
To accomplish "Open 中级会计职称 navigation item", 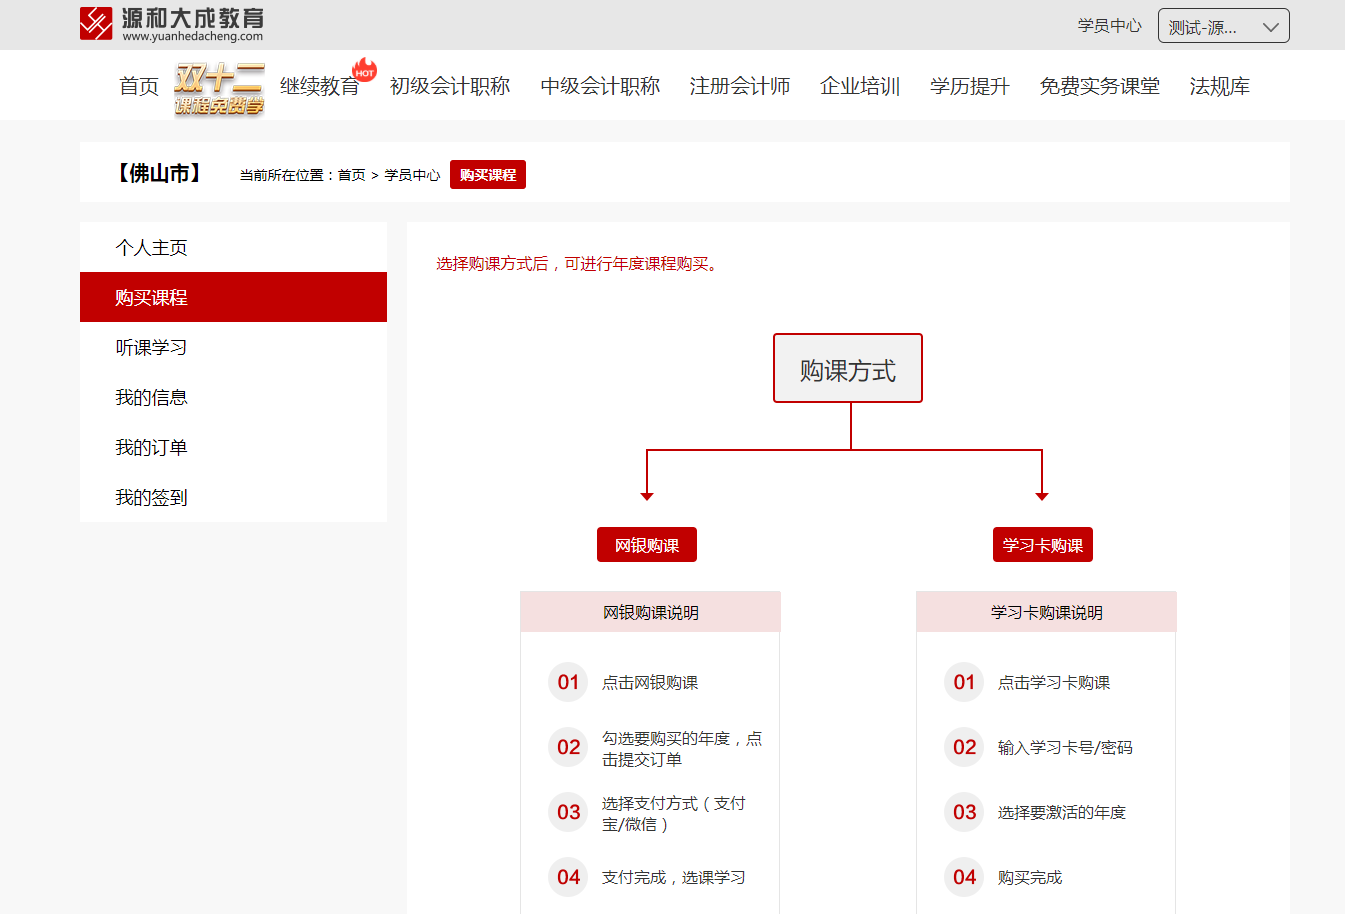I will pos(600,87).
